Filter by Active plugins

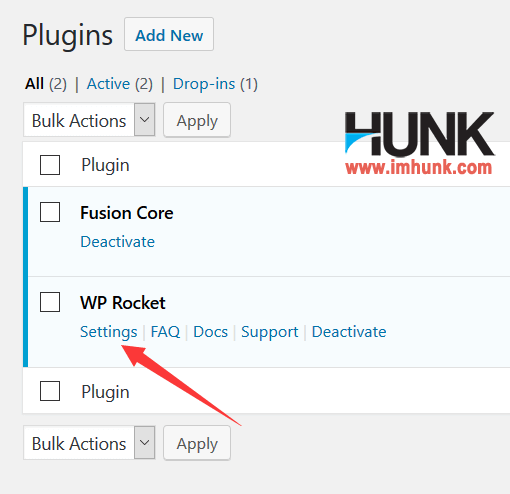120,84
